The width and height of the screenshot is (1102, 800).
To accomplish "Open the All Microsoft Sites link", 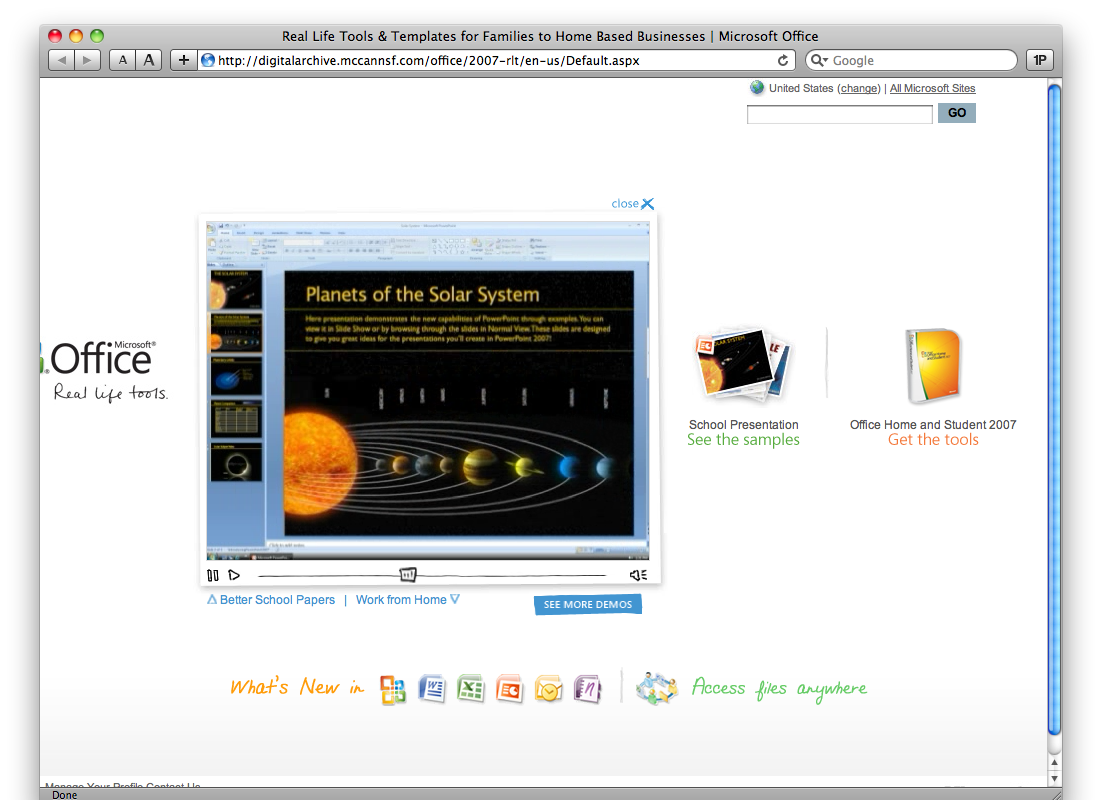I will point(933,89).
